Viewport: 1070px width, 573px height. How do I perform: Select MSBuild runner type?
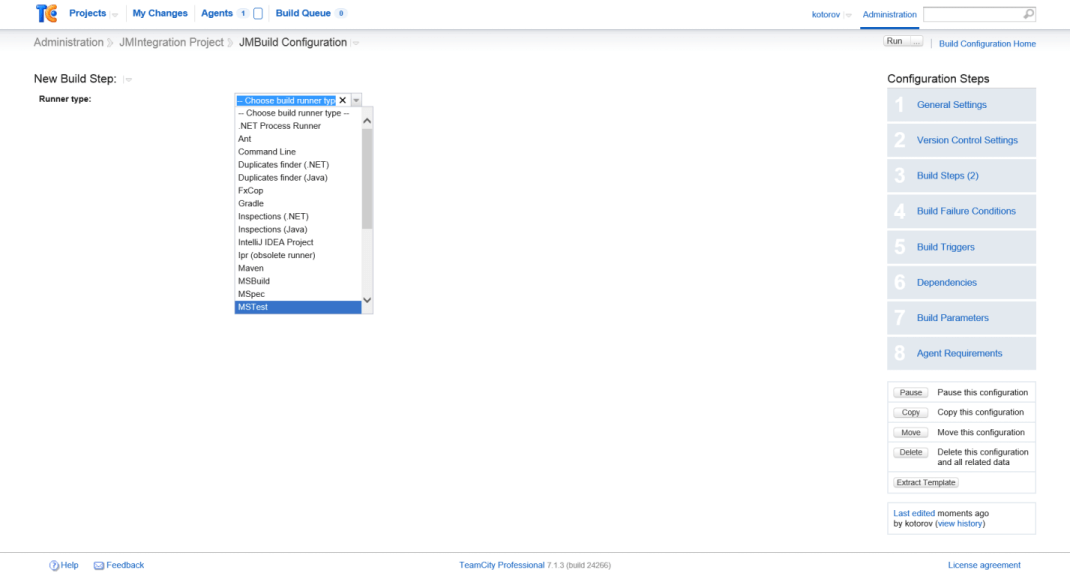(x=298, y=282)
